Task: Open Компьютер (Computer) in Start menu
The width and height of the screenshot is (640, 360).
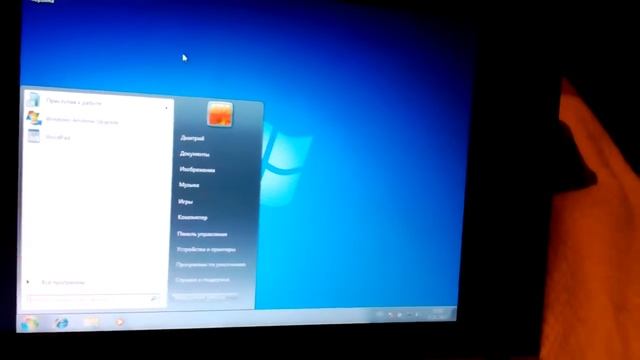Action: [x=192, y=218]
